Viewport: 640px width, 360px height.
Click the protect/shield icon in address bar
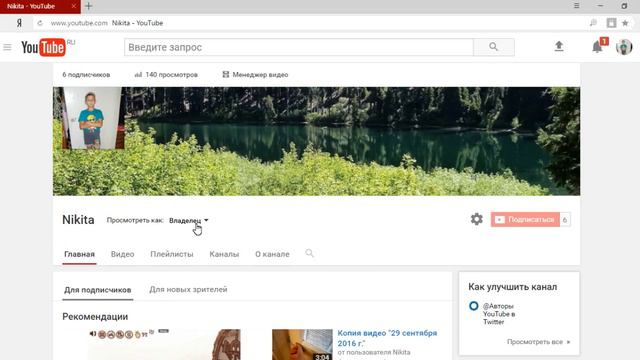pos(611,23)
